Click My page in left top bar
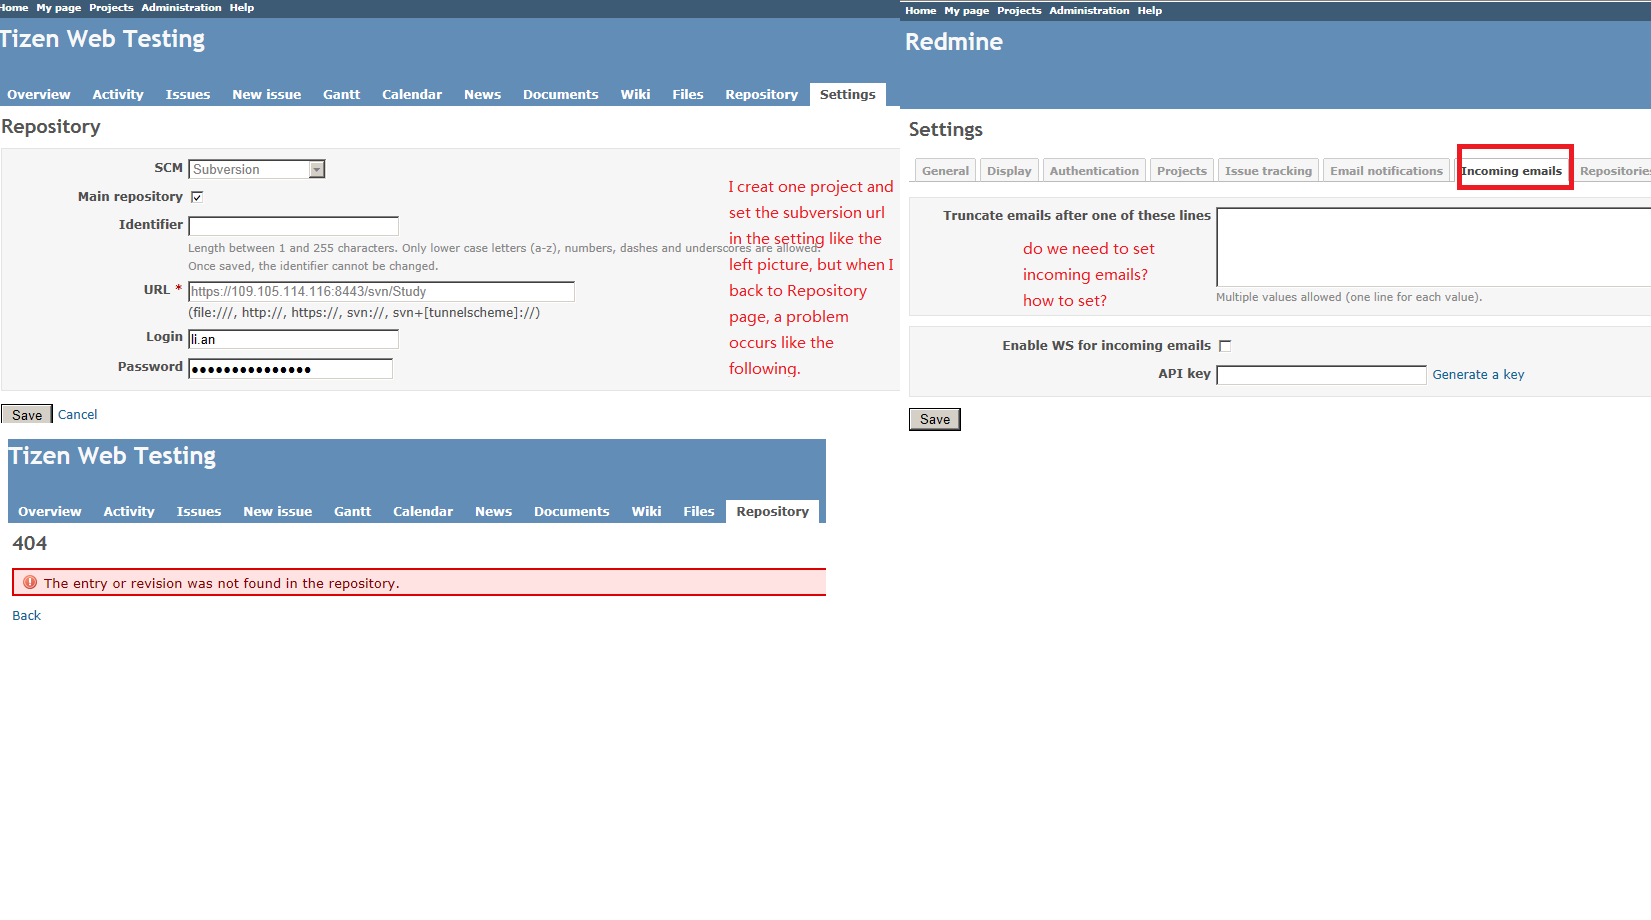1651x920 pixels. point(59,7)
